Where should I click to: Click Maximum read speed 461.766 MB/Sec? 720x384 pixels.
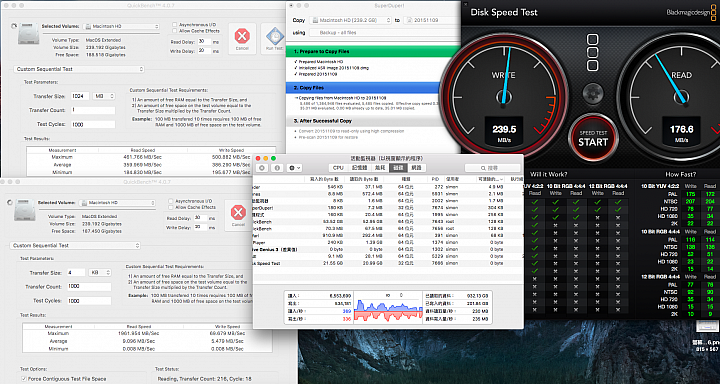[x=143, y=157]
